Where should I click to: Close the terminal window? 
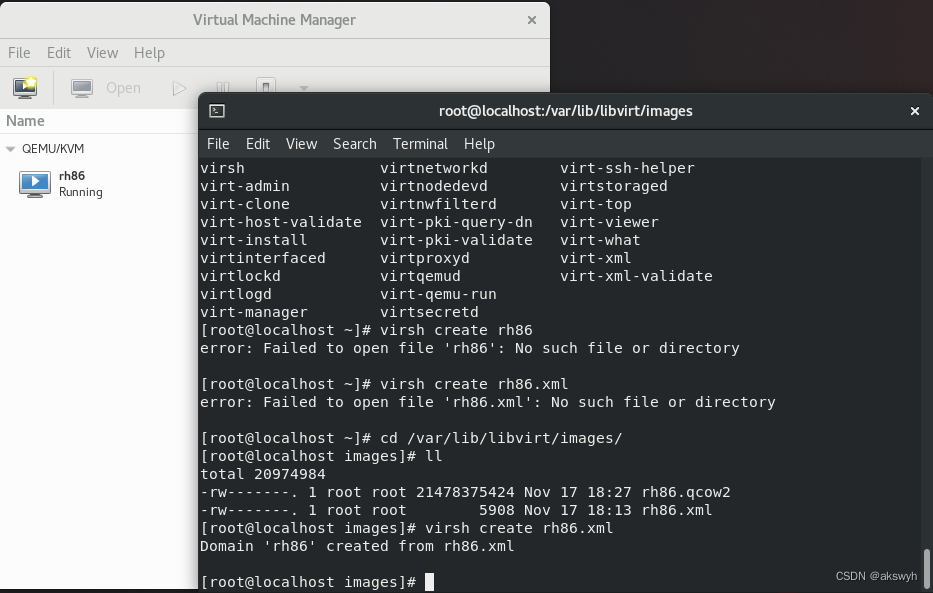coord(915,111)
